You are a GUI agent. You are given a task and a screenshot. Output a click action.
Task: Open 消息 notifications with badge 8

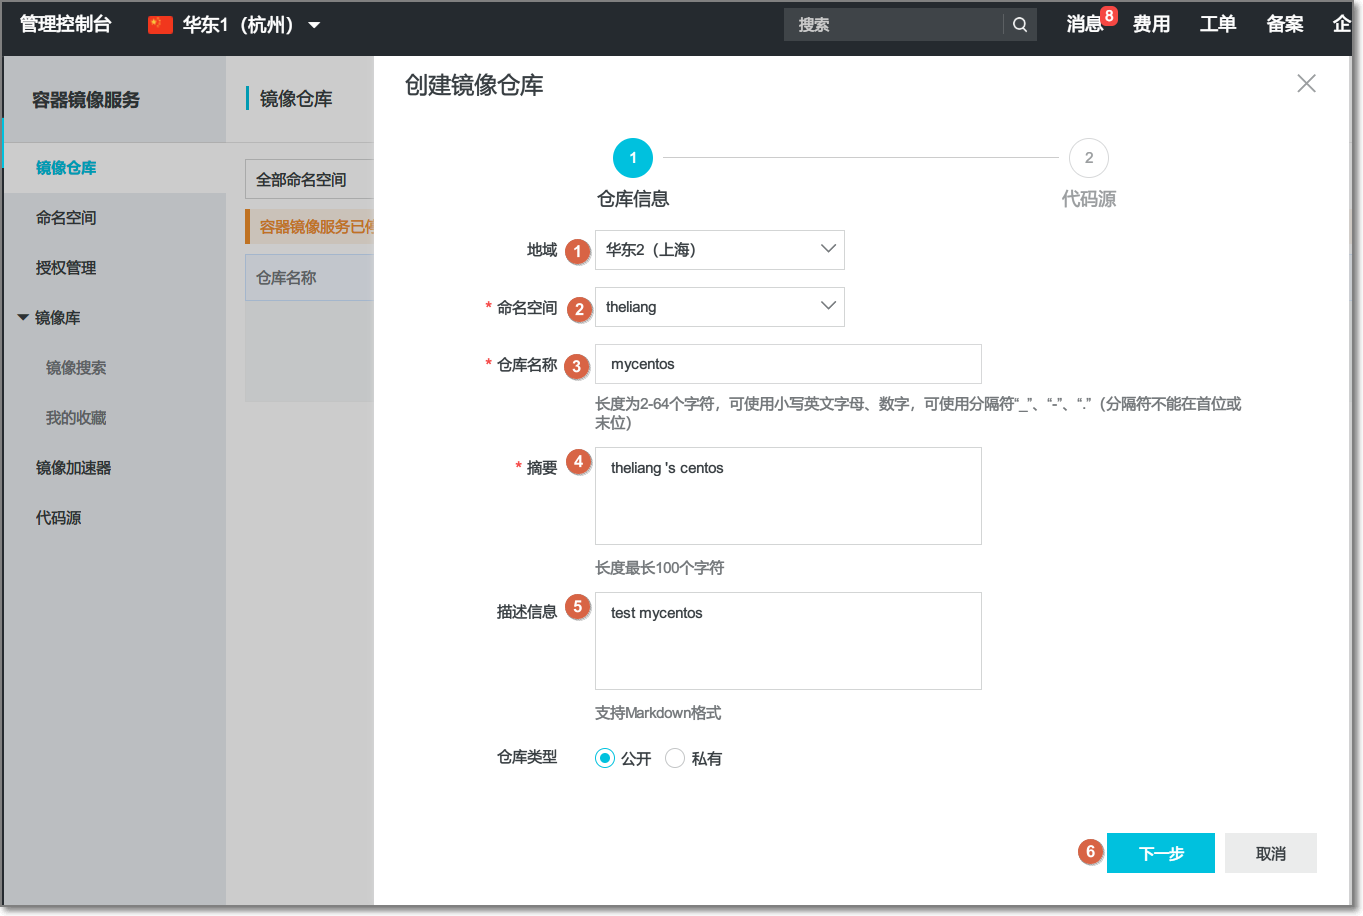click(x=1085, y=24)
